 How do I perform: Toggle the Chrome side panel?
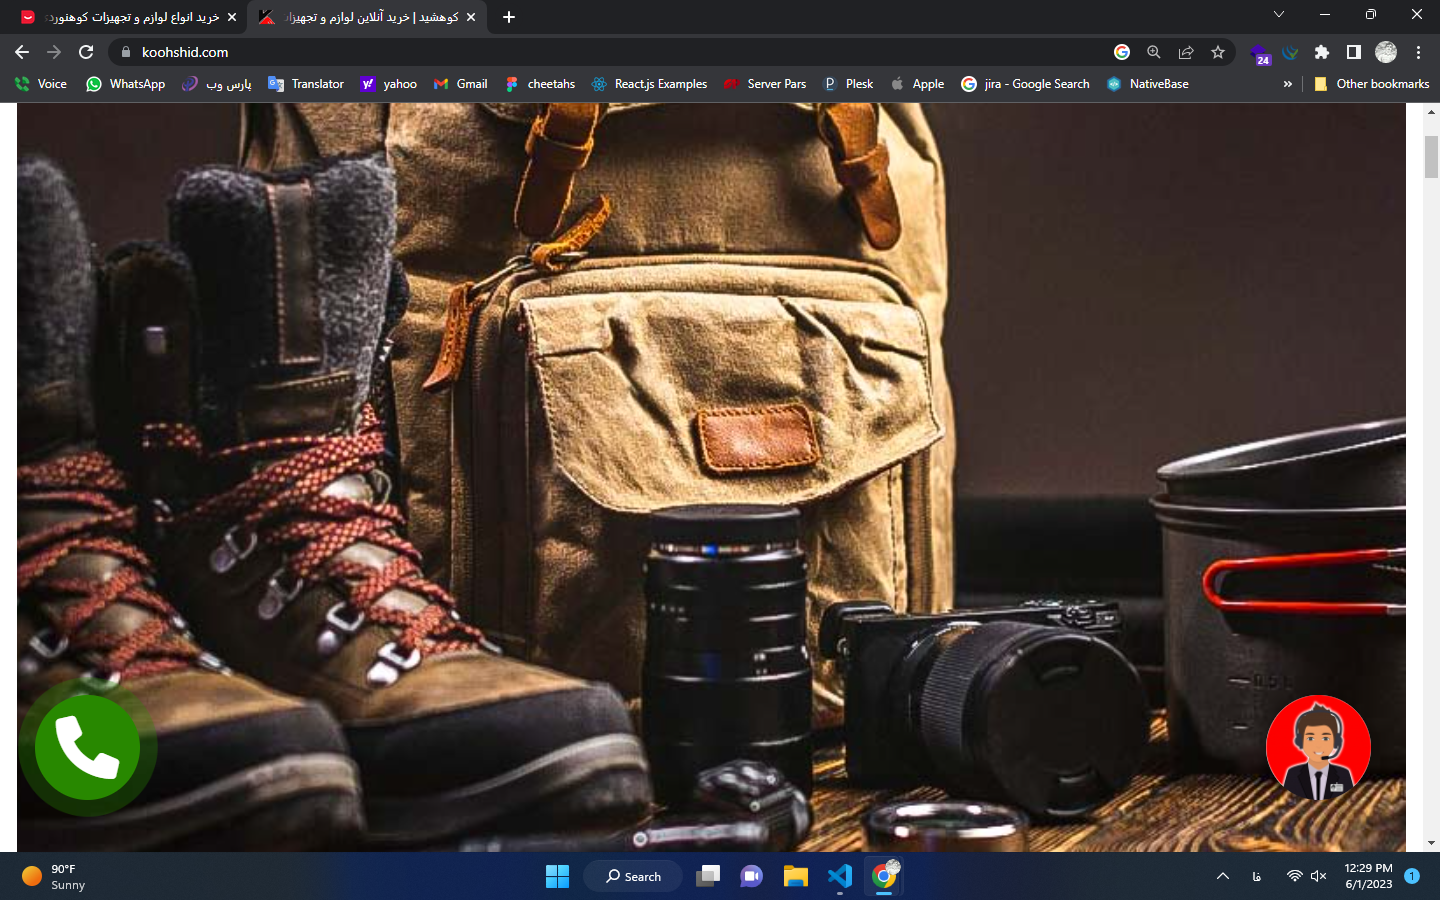coord(1353,52)
